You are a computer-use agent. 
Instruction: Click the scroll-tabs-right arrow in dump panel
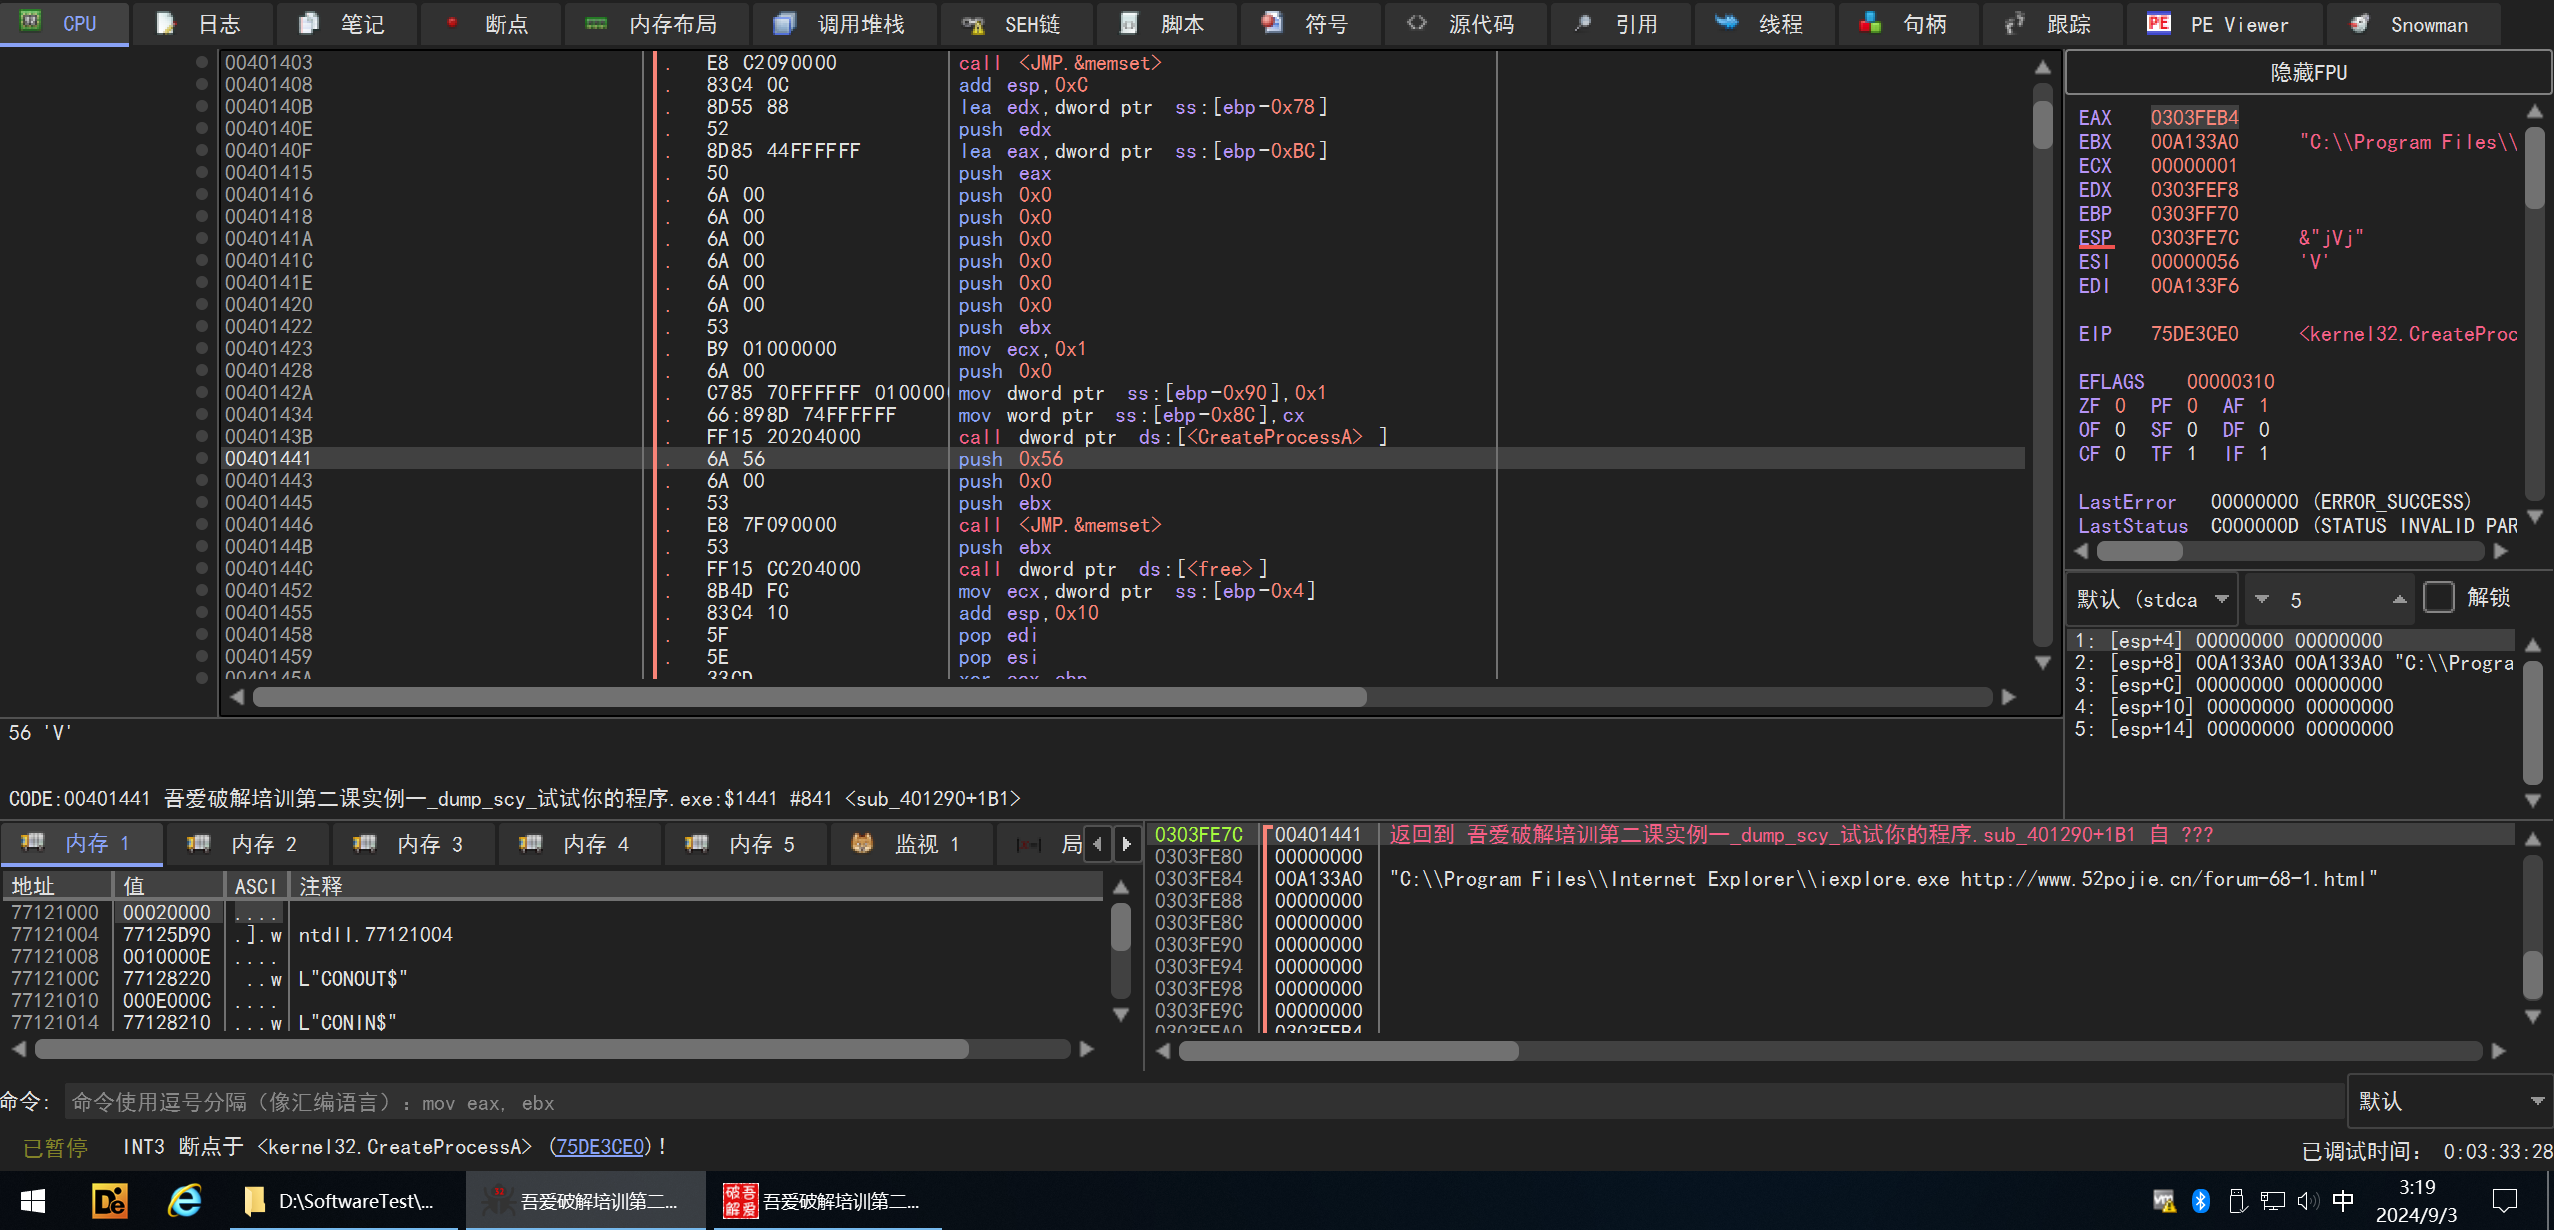[x=1127, y=844]
